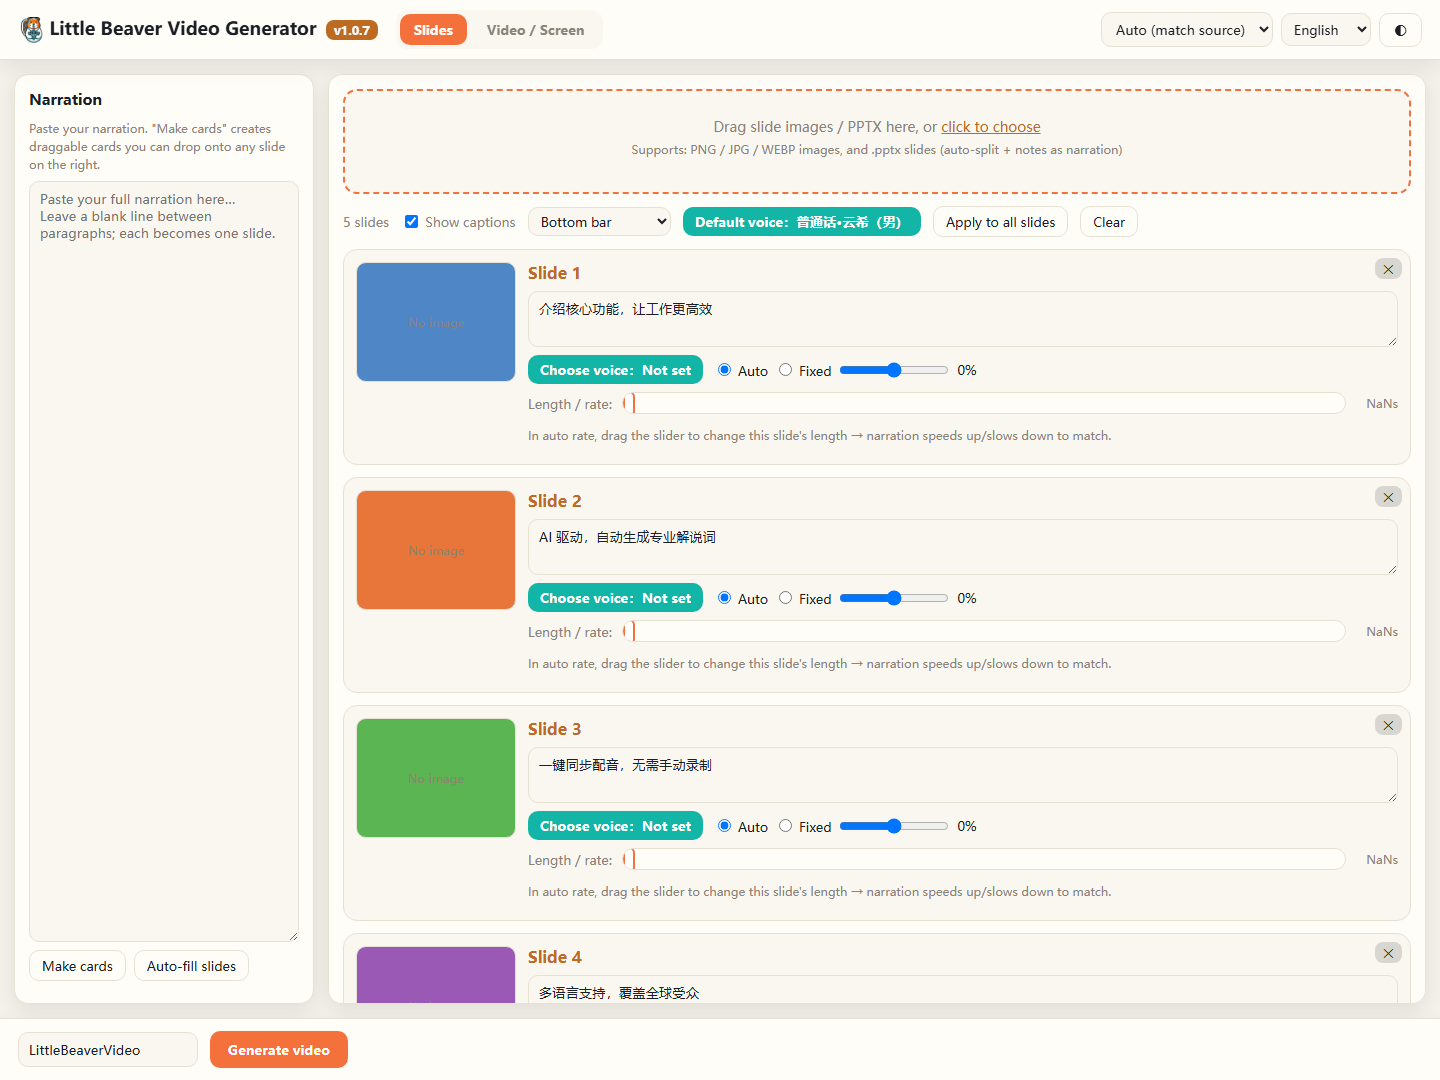Click the v1.0.7 version badge

pos(352,30)
